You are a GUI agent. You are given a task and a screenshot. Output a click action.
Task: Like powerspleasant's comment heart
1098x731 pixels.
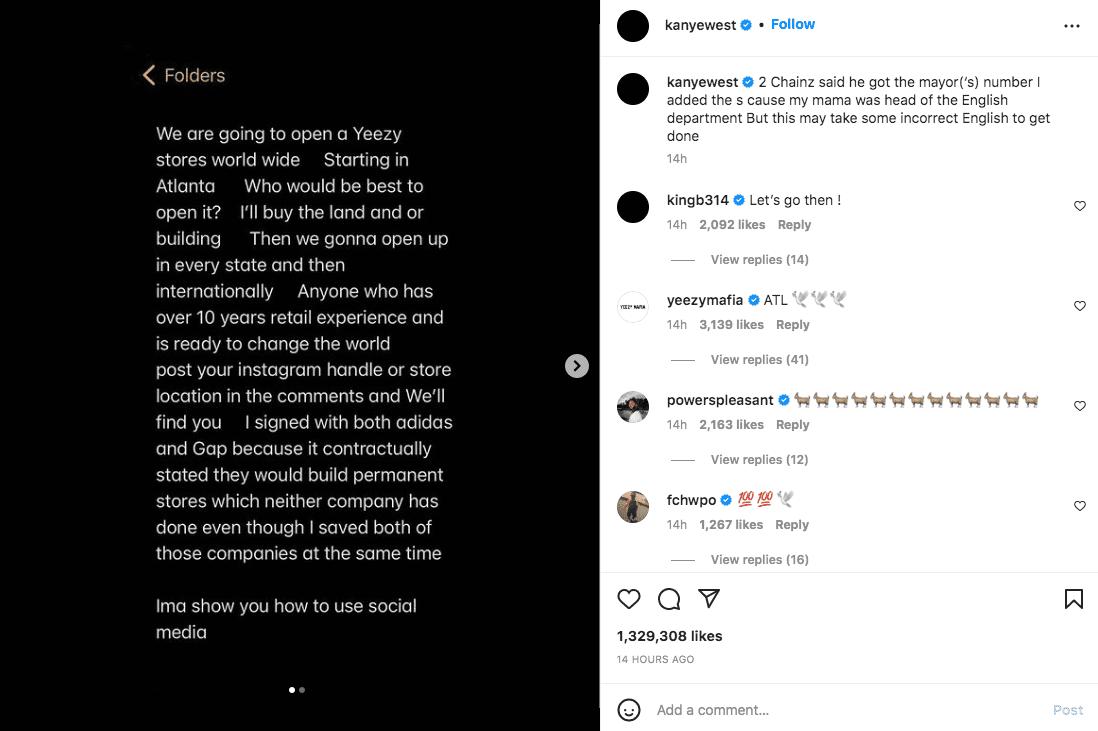tap(1080, 406)
